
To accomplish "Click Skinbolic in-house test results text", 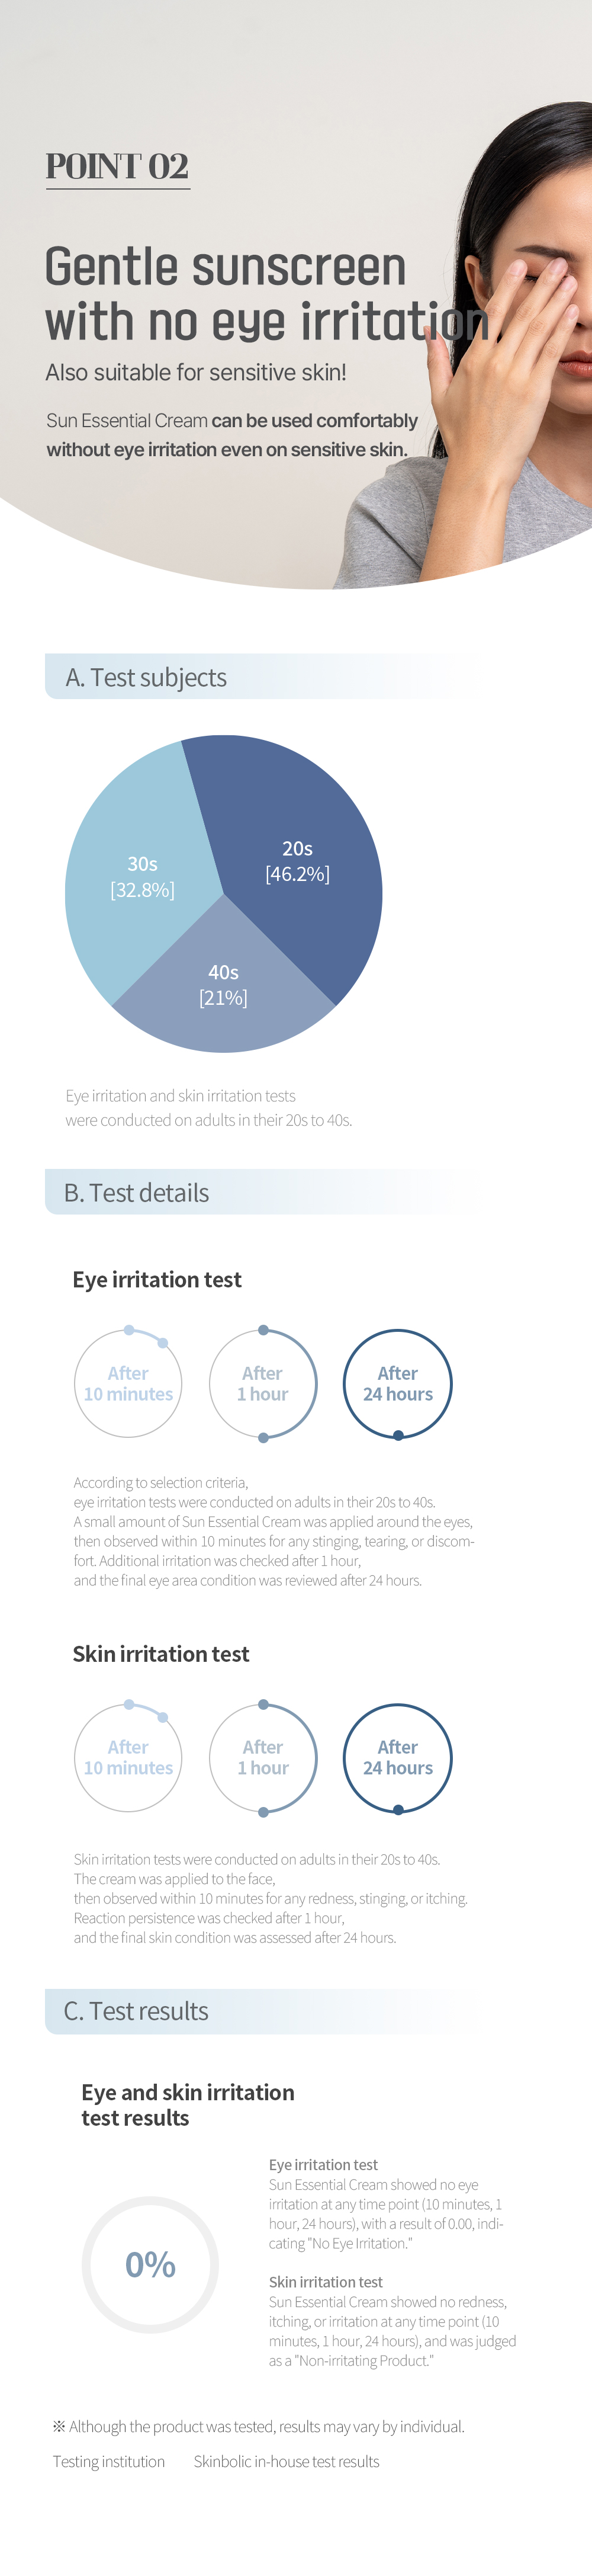I will 286,2461.
